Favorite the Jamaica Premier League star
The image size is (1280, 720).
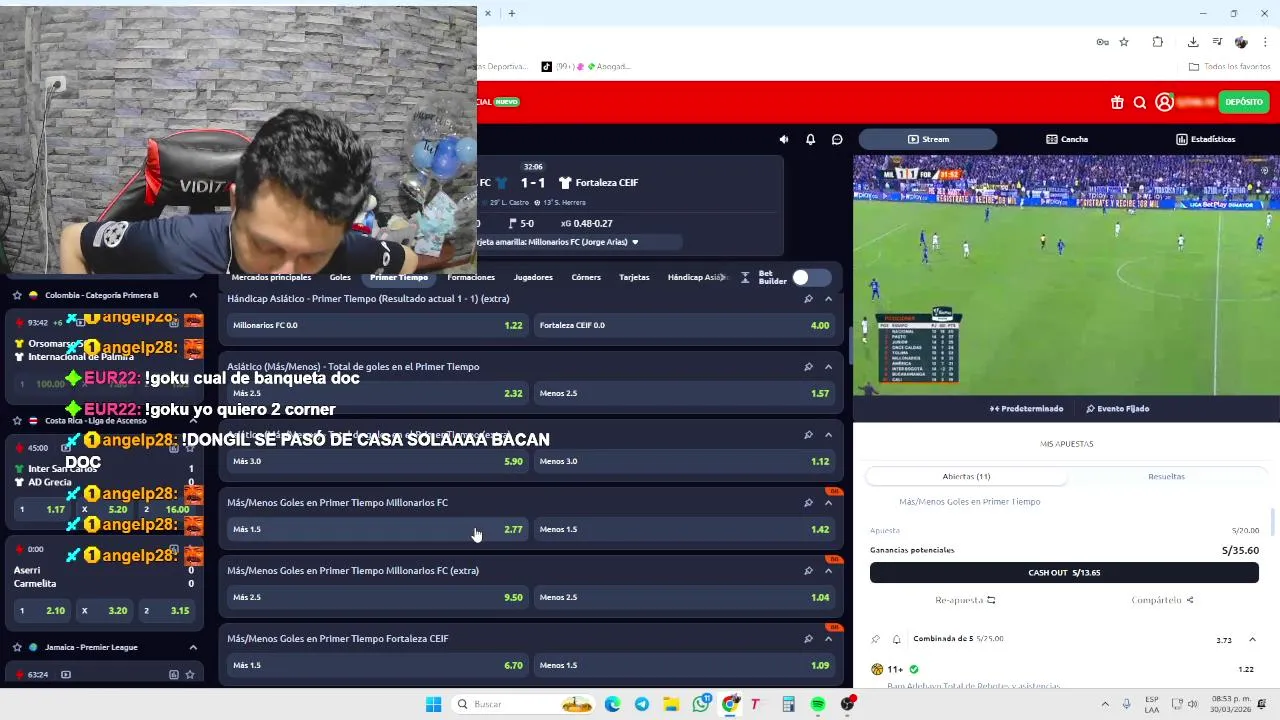pyautogui.click(x=17, y=647)
